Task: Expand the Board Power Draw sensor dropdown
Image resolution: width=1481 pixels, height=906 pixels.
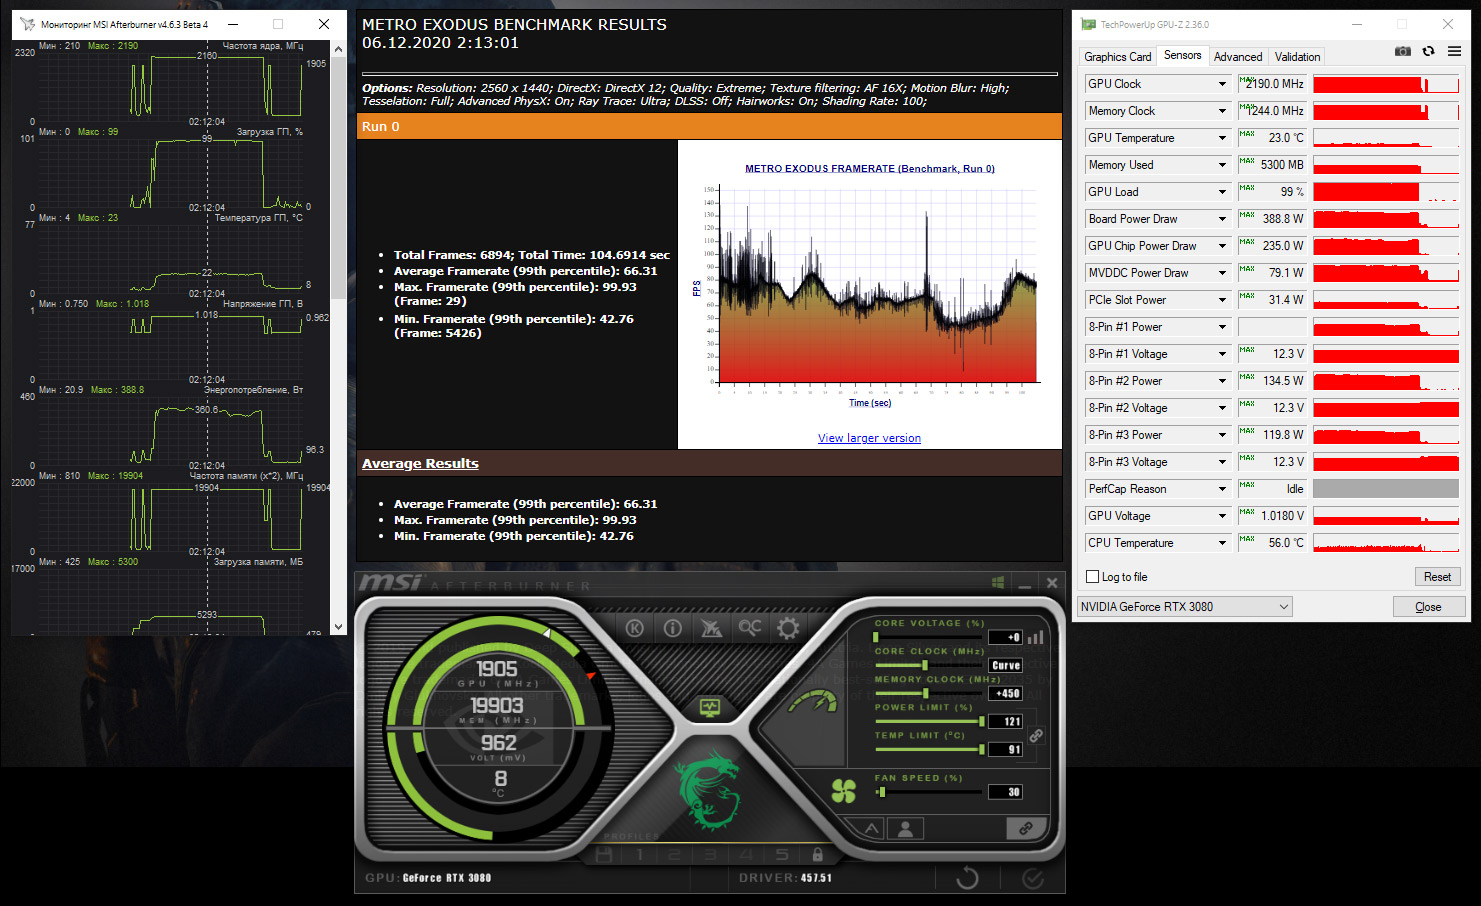Action: [1222, 219]
